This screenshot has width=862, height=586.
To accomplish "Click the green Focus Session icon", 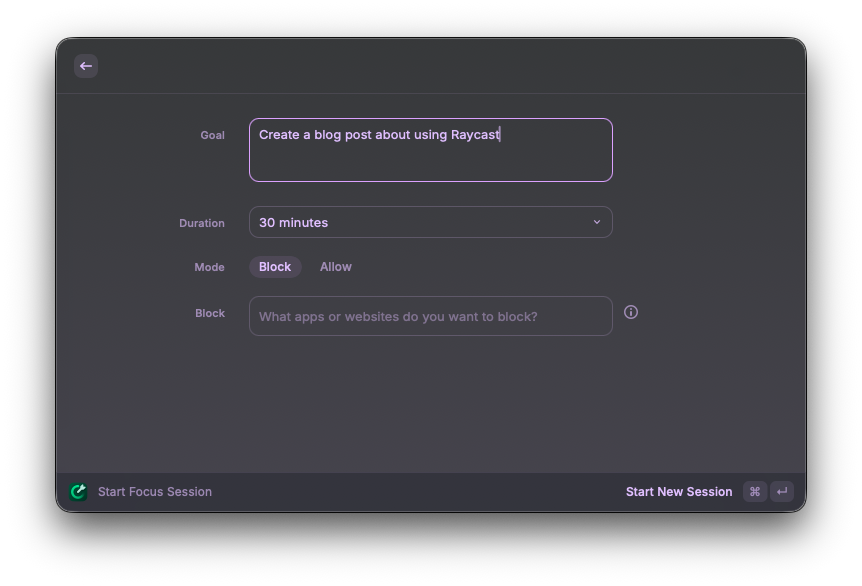I will pyautogui.click(x=79, y=492).
